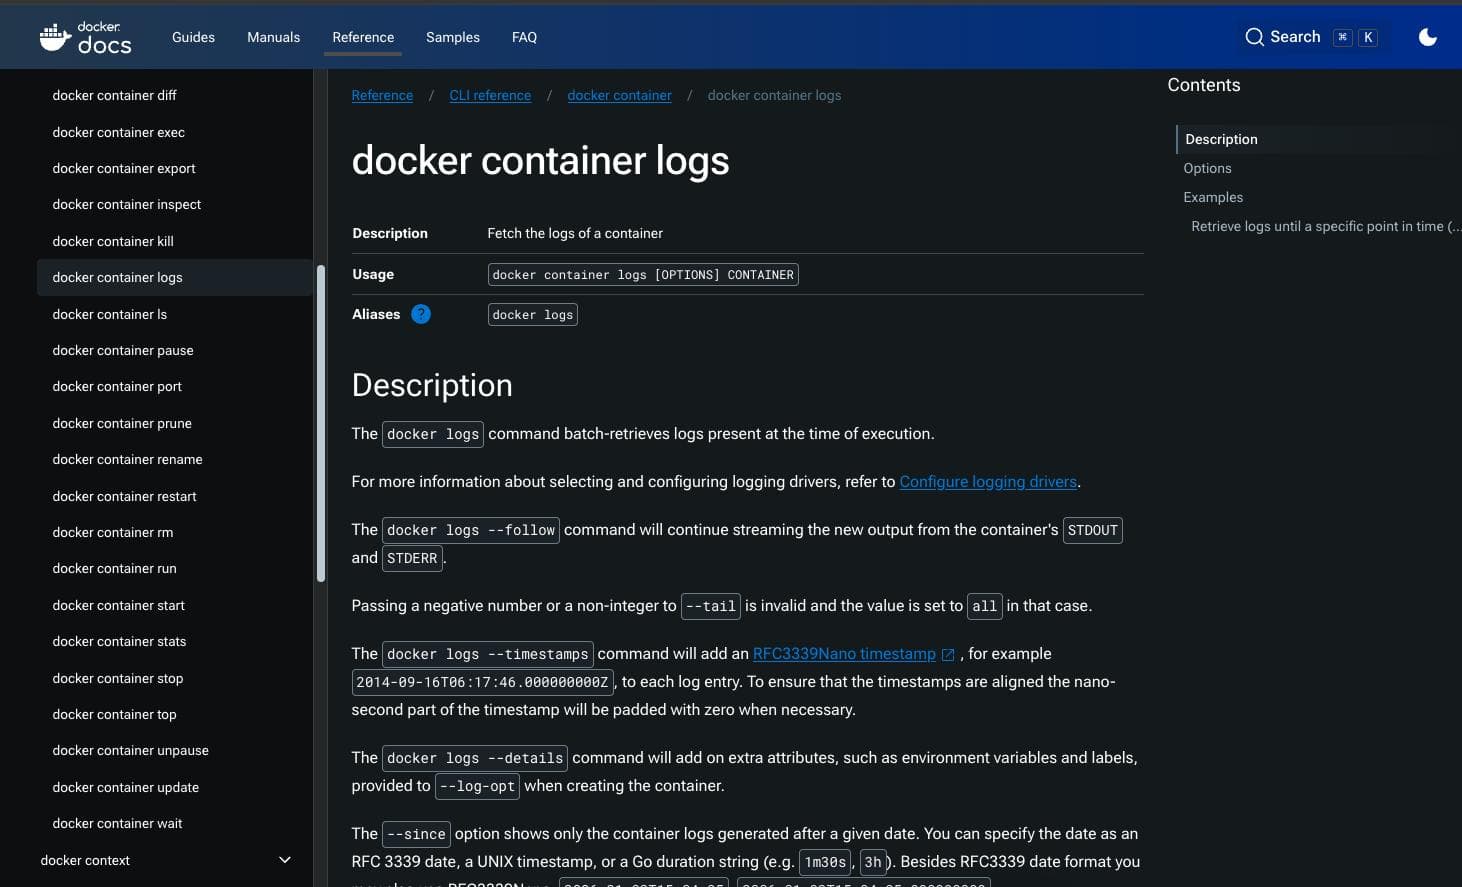Open docker container rename page
Image resolution: width=1462 pixels, height=887 pixels.
click(x=127, y=459)
